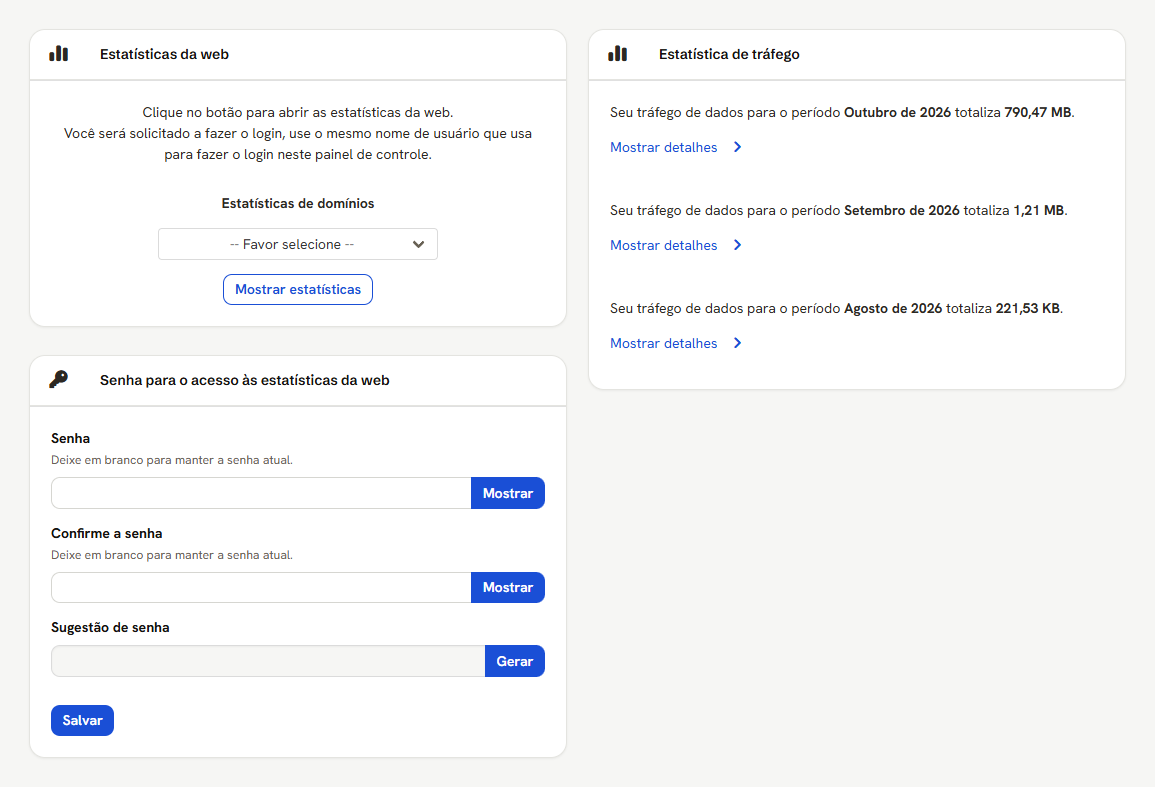Reveal the Senha field with its Mostrar button
The width and height of the screenshot is (1155, 787).
tap(508, 493)
